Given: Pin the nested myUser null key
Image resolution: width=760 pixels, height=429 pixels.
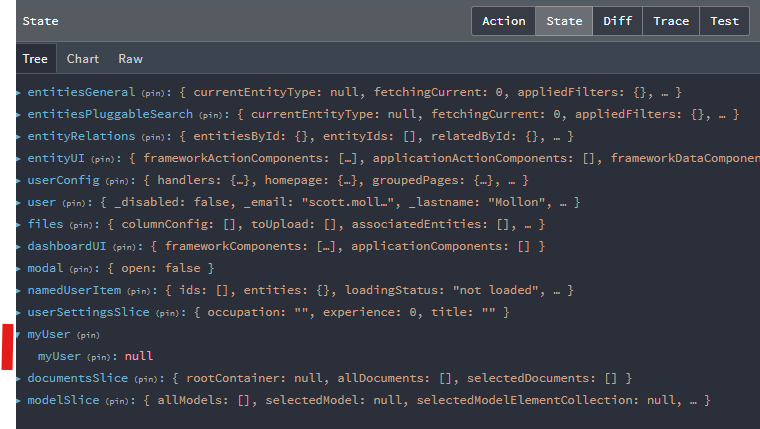Looking at the screenshot, I should (x=99, y=357).
